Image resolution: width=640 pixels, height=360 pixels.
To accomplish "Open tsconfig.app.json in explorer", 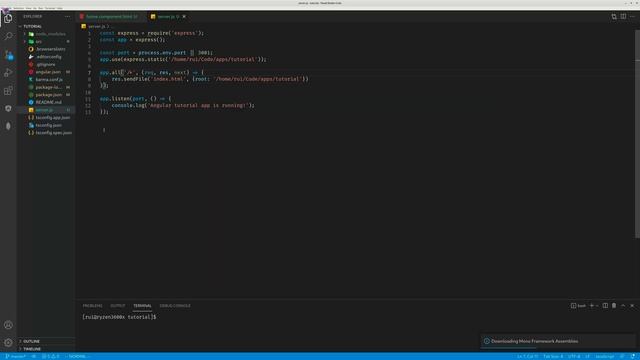I will pos(47,118).
